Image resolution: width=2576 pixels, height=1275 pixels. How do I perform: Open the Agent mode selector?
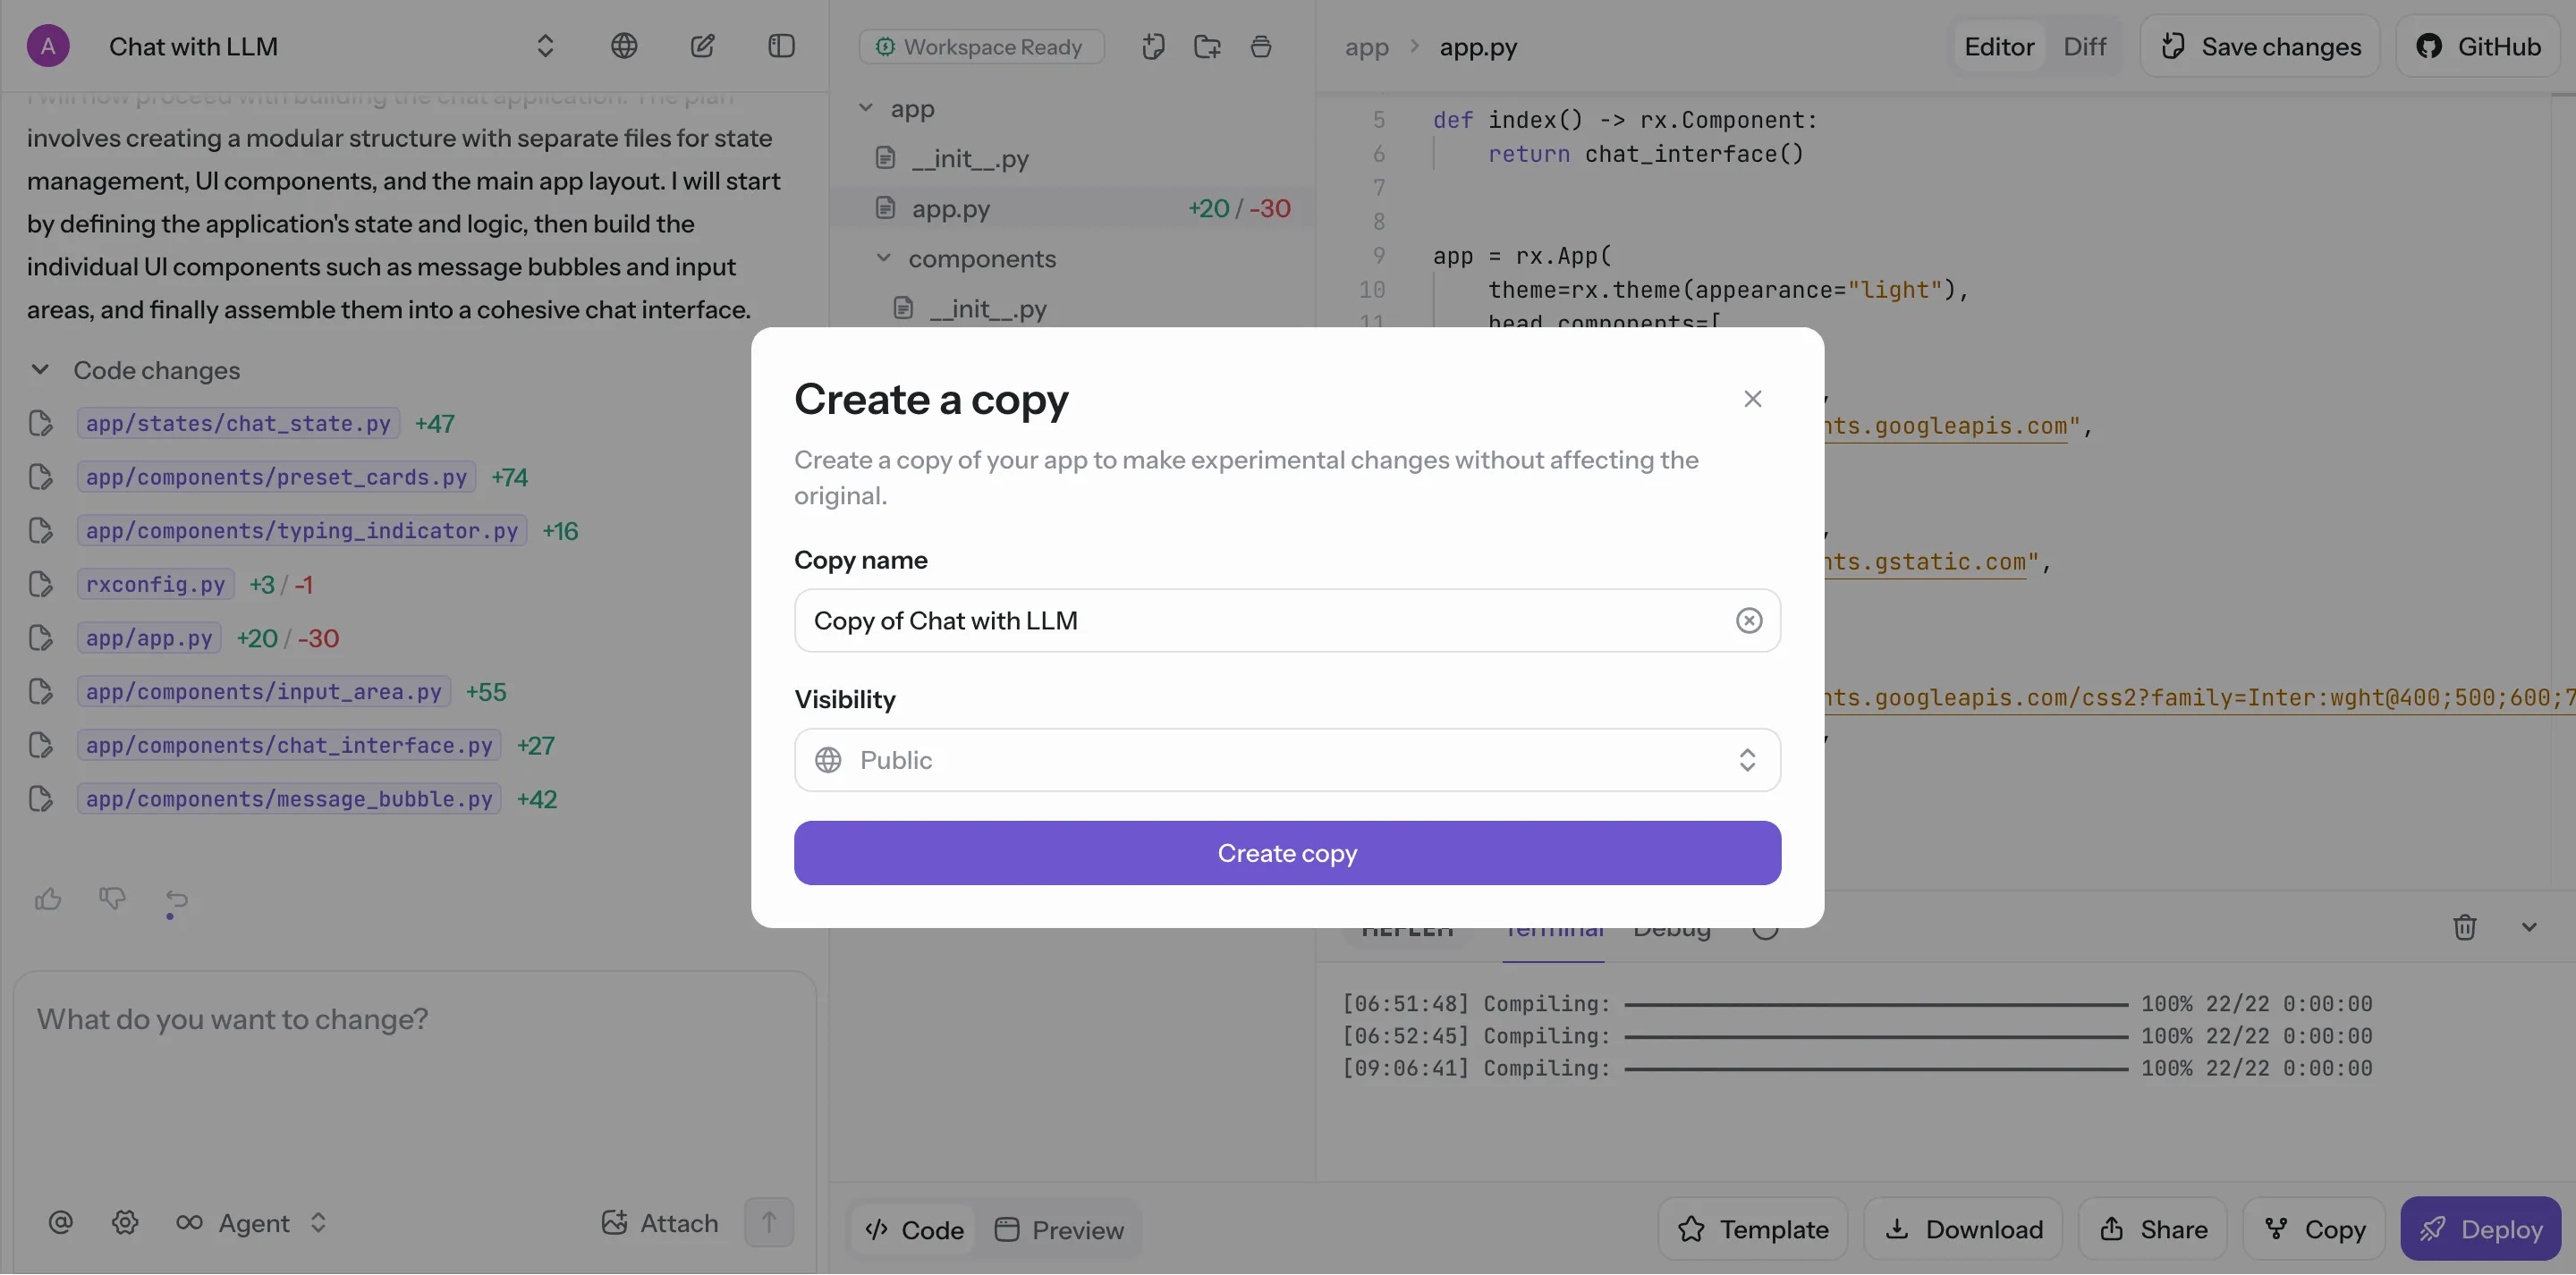(253, 1222)
